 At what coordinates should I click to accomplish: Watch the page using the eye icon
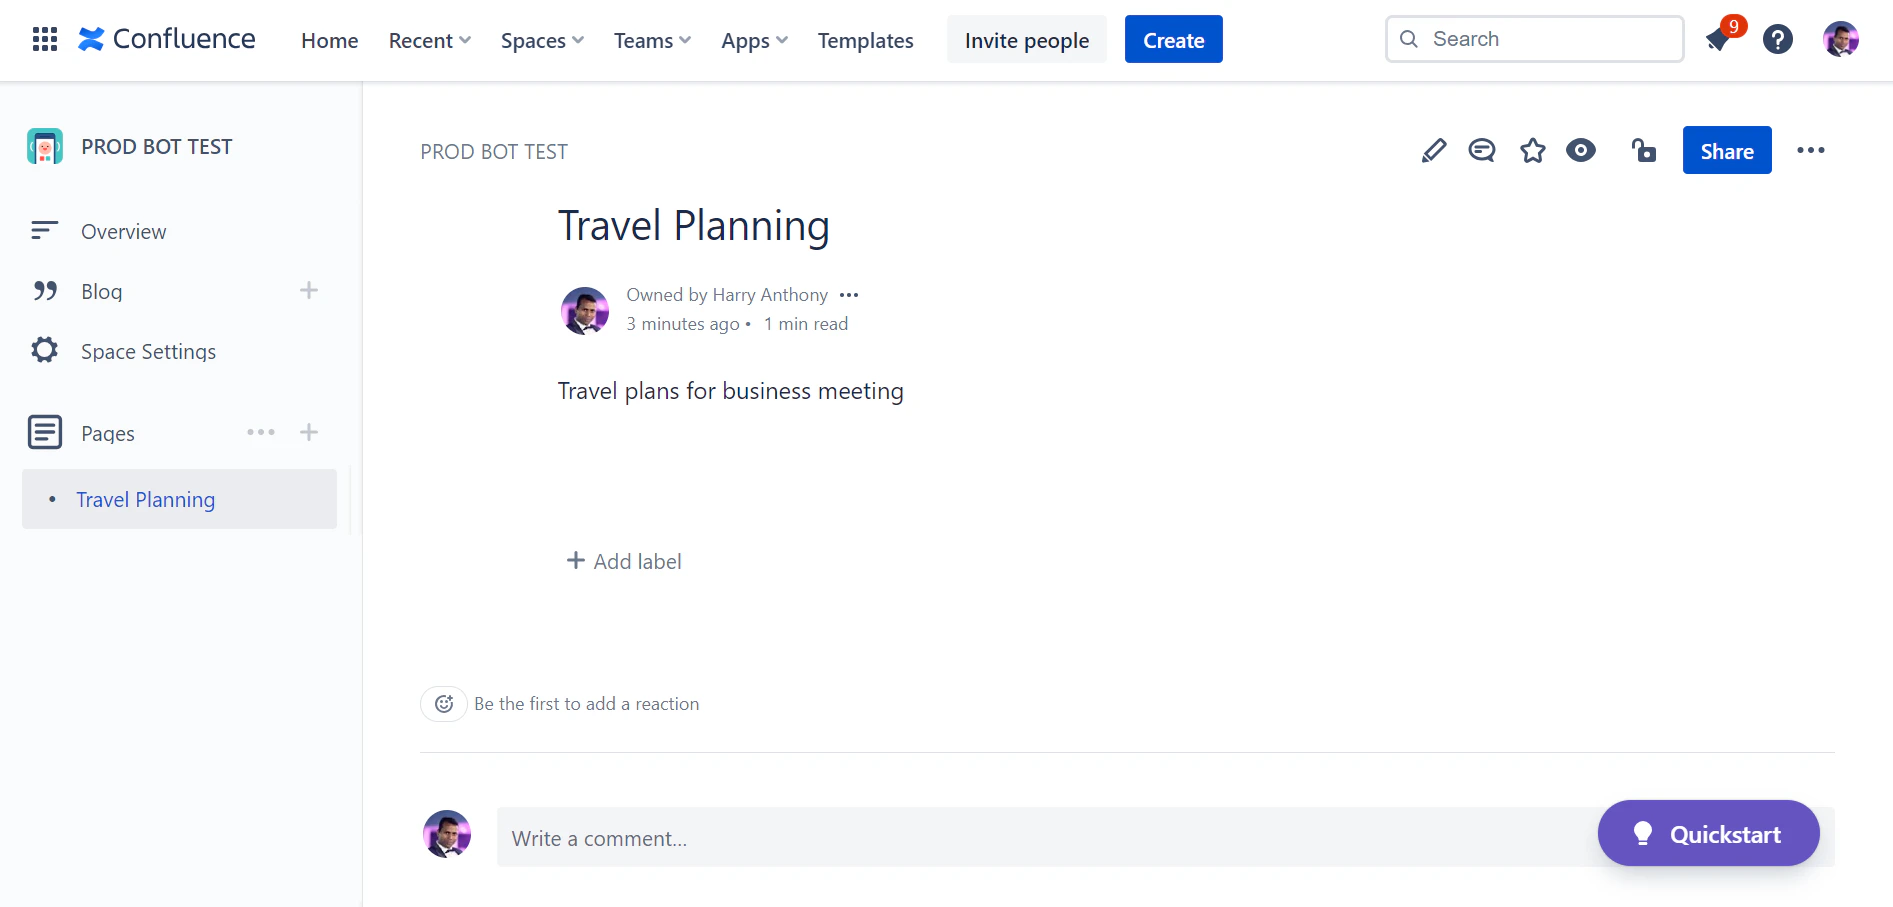point(1581,150)
